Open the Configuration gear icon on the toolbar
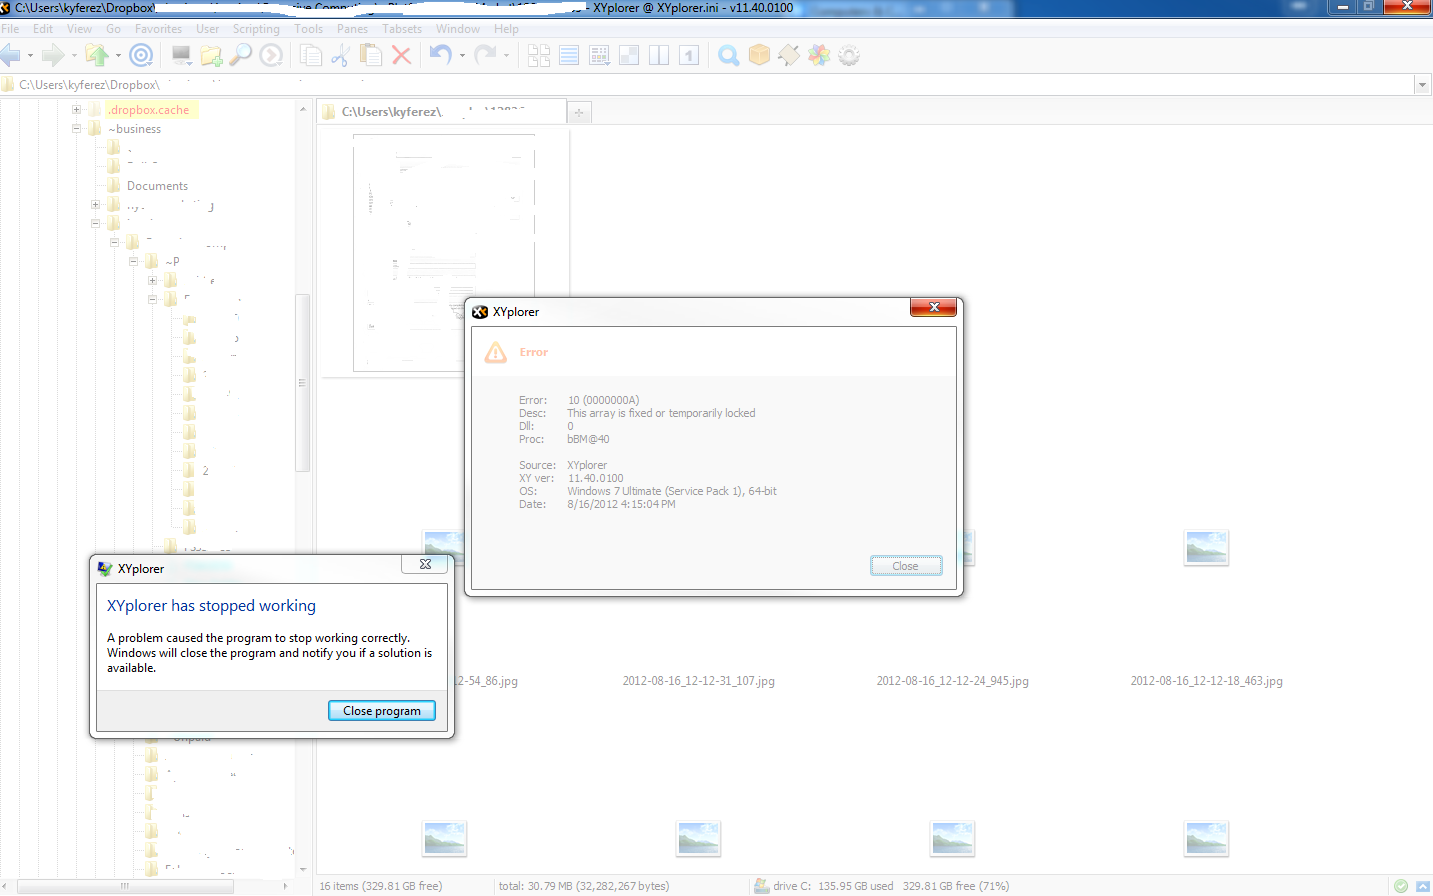Viewport: 1433px width, 896px height. 848,55
